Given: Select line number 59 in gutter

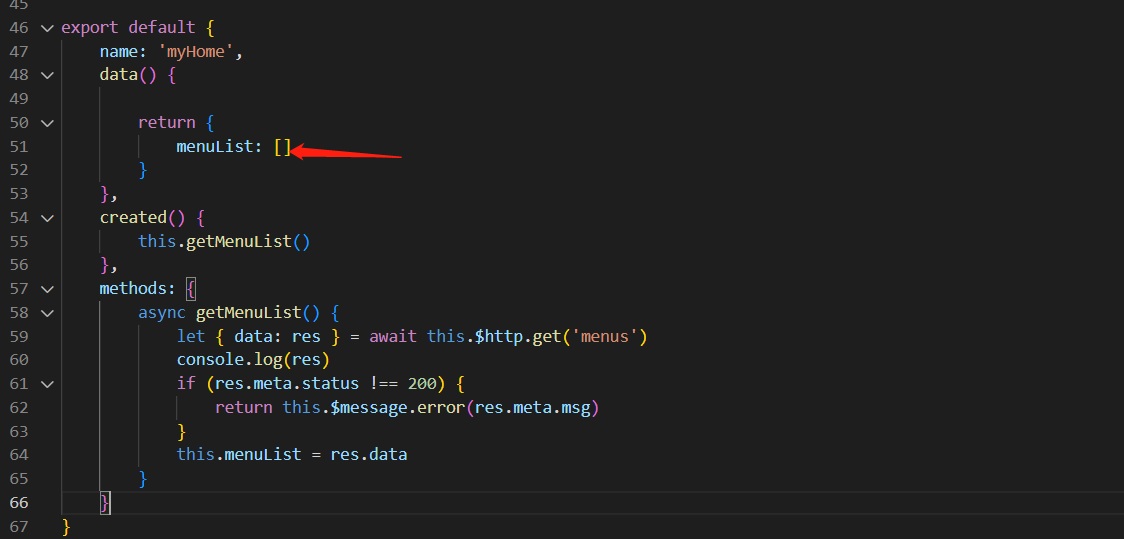Looking at the screenshot, I should pyautogui.click(x=19, y=336).
